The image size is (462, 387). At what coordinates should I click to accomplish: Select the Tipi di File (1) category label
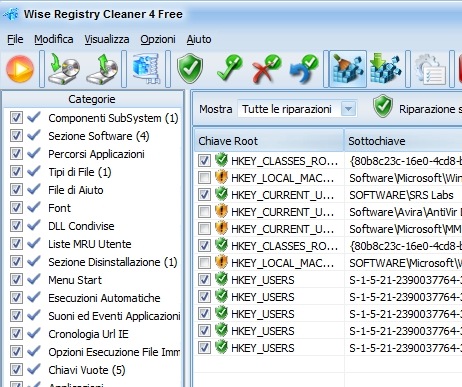(80, 172)
